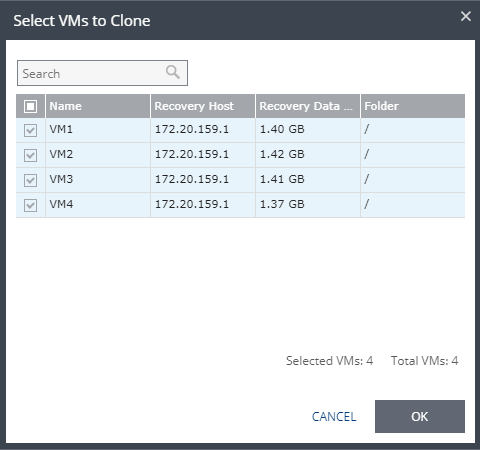Screen dimensions: 480x450
Task: Click the 1.37 GB cell for VM4
Action: pyautogui.click(x=308, y=205)
